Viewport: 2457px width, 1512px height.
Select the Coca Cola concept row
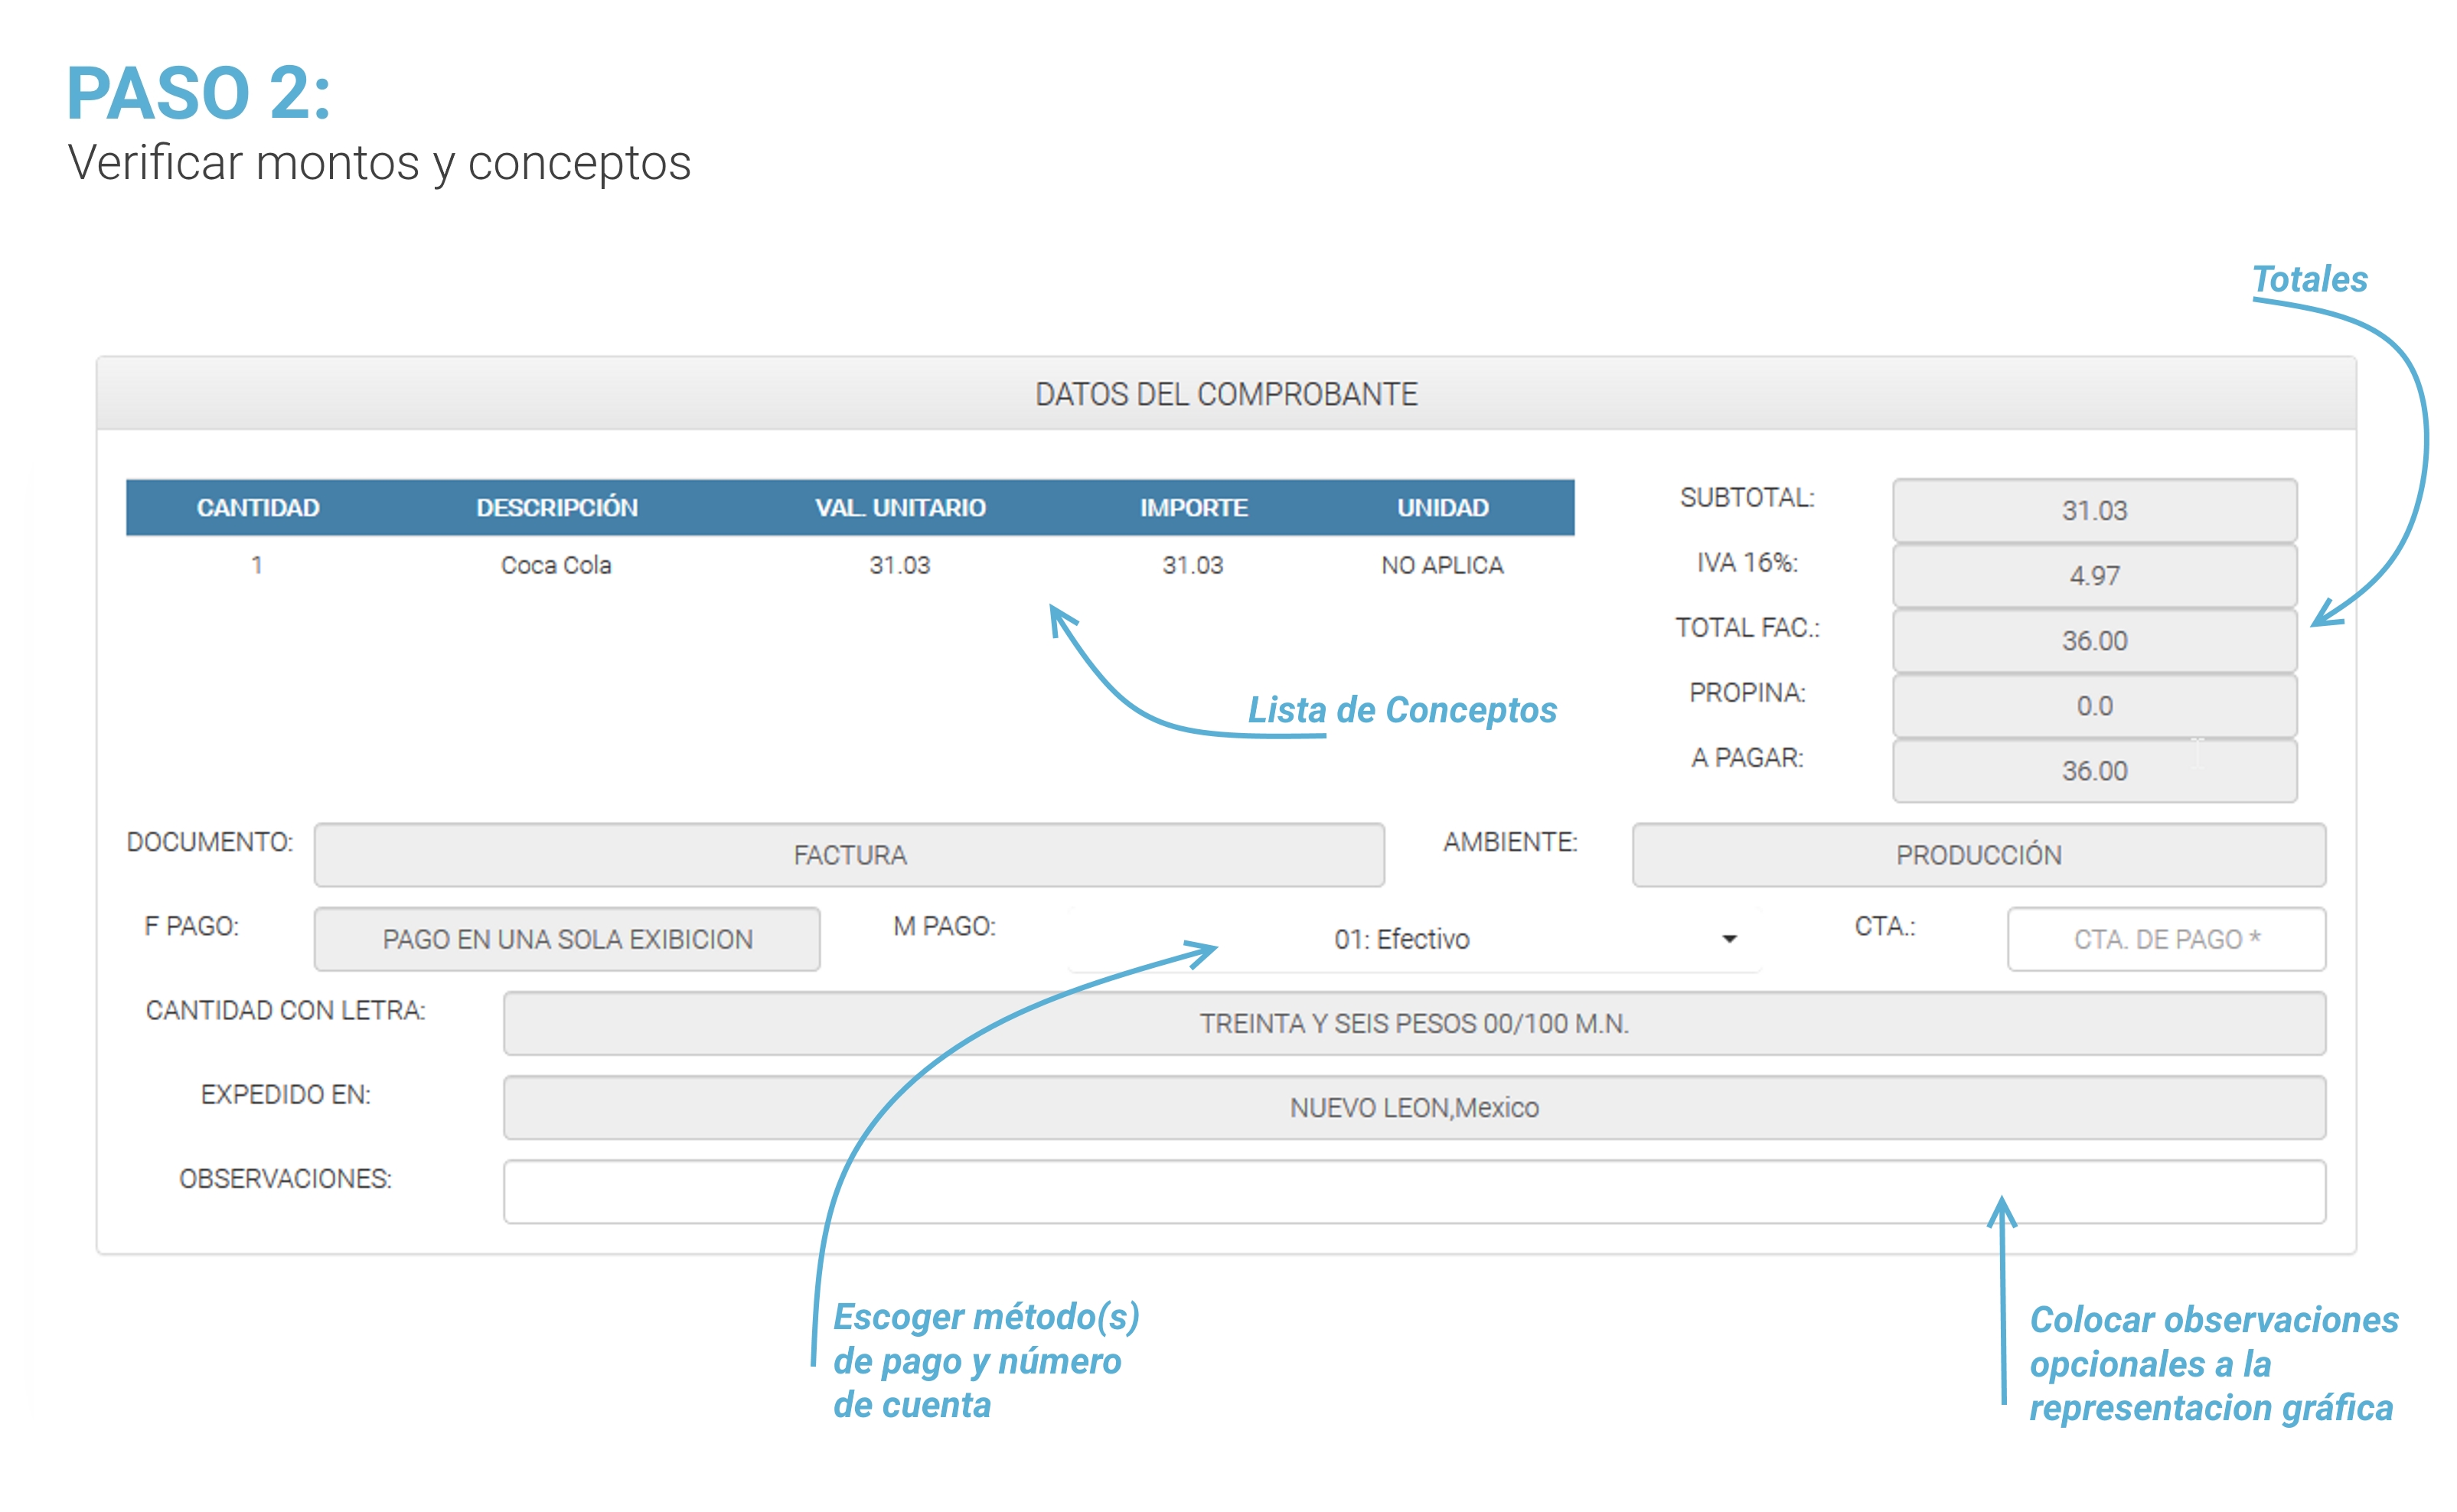(556, 565)
